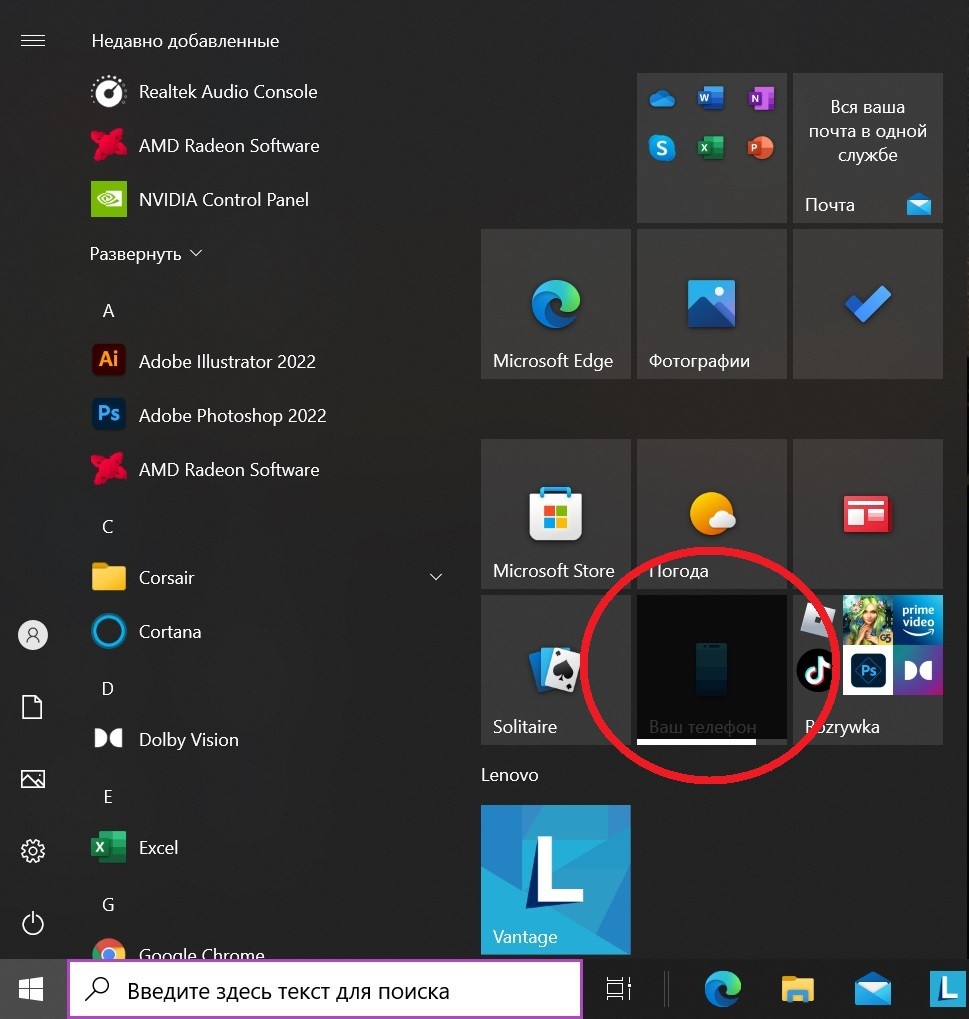The height and width of the screenshot is (1019, 969).
Task: Open Settings gear in the sidebar
Action: [x=33, y=851]
